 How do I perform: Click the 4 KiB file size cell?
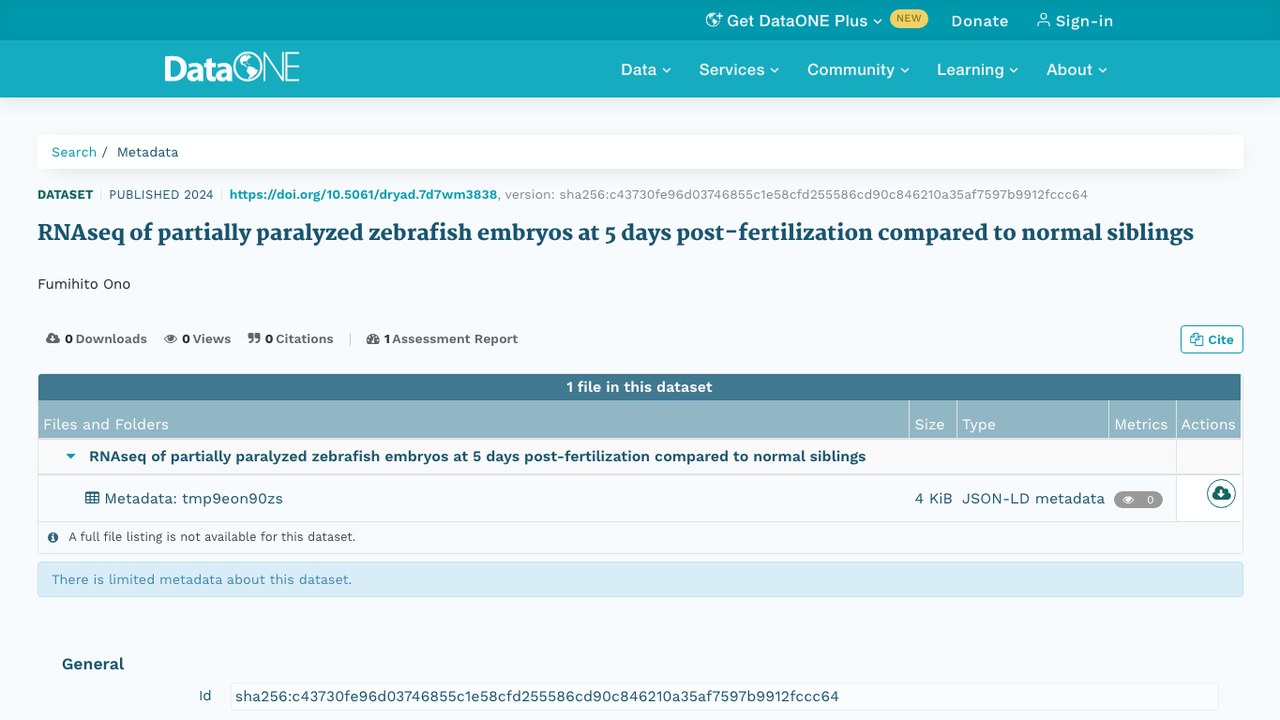(933, 498)
